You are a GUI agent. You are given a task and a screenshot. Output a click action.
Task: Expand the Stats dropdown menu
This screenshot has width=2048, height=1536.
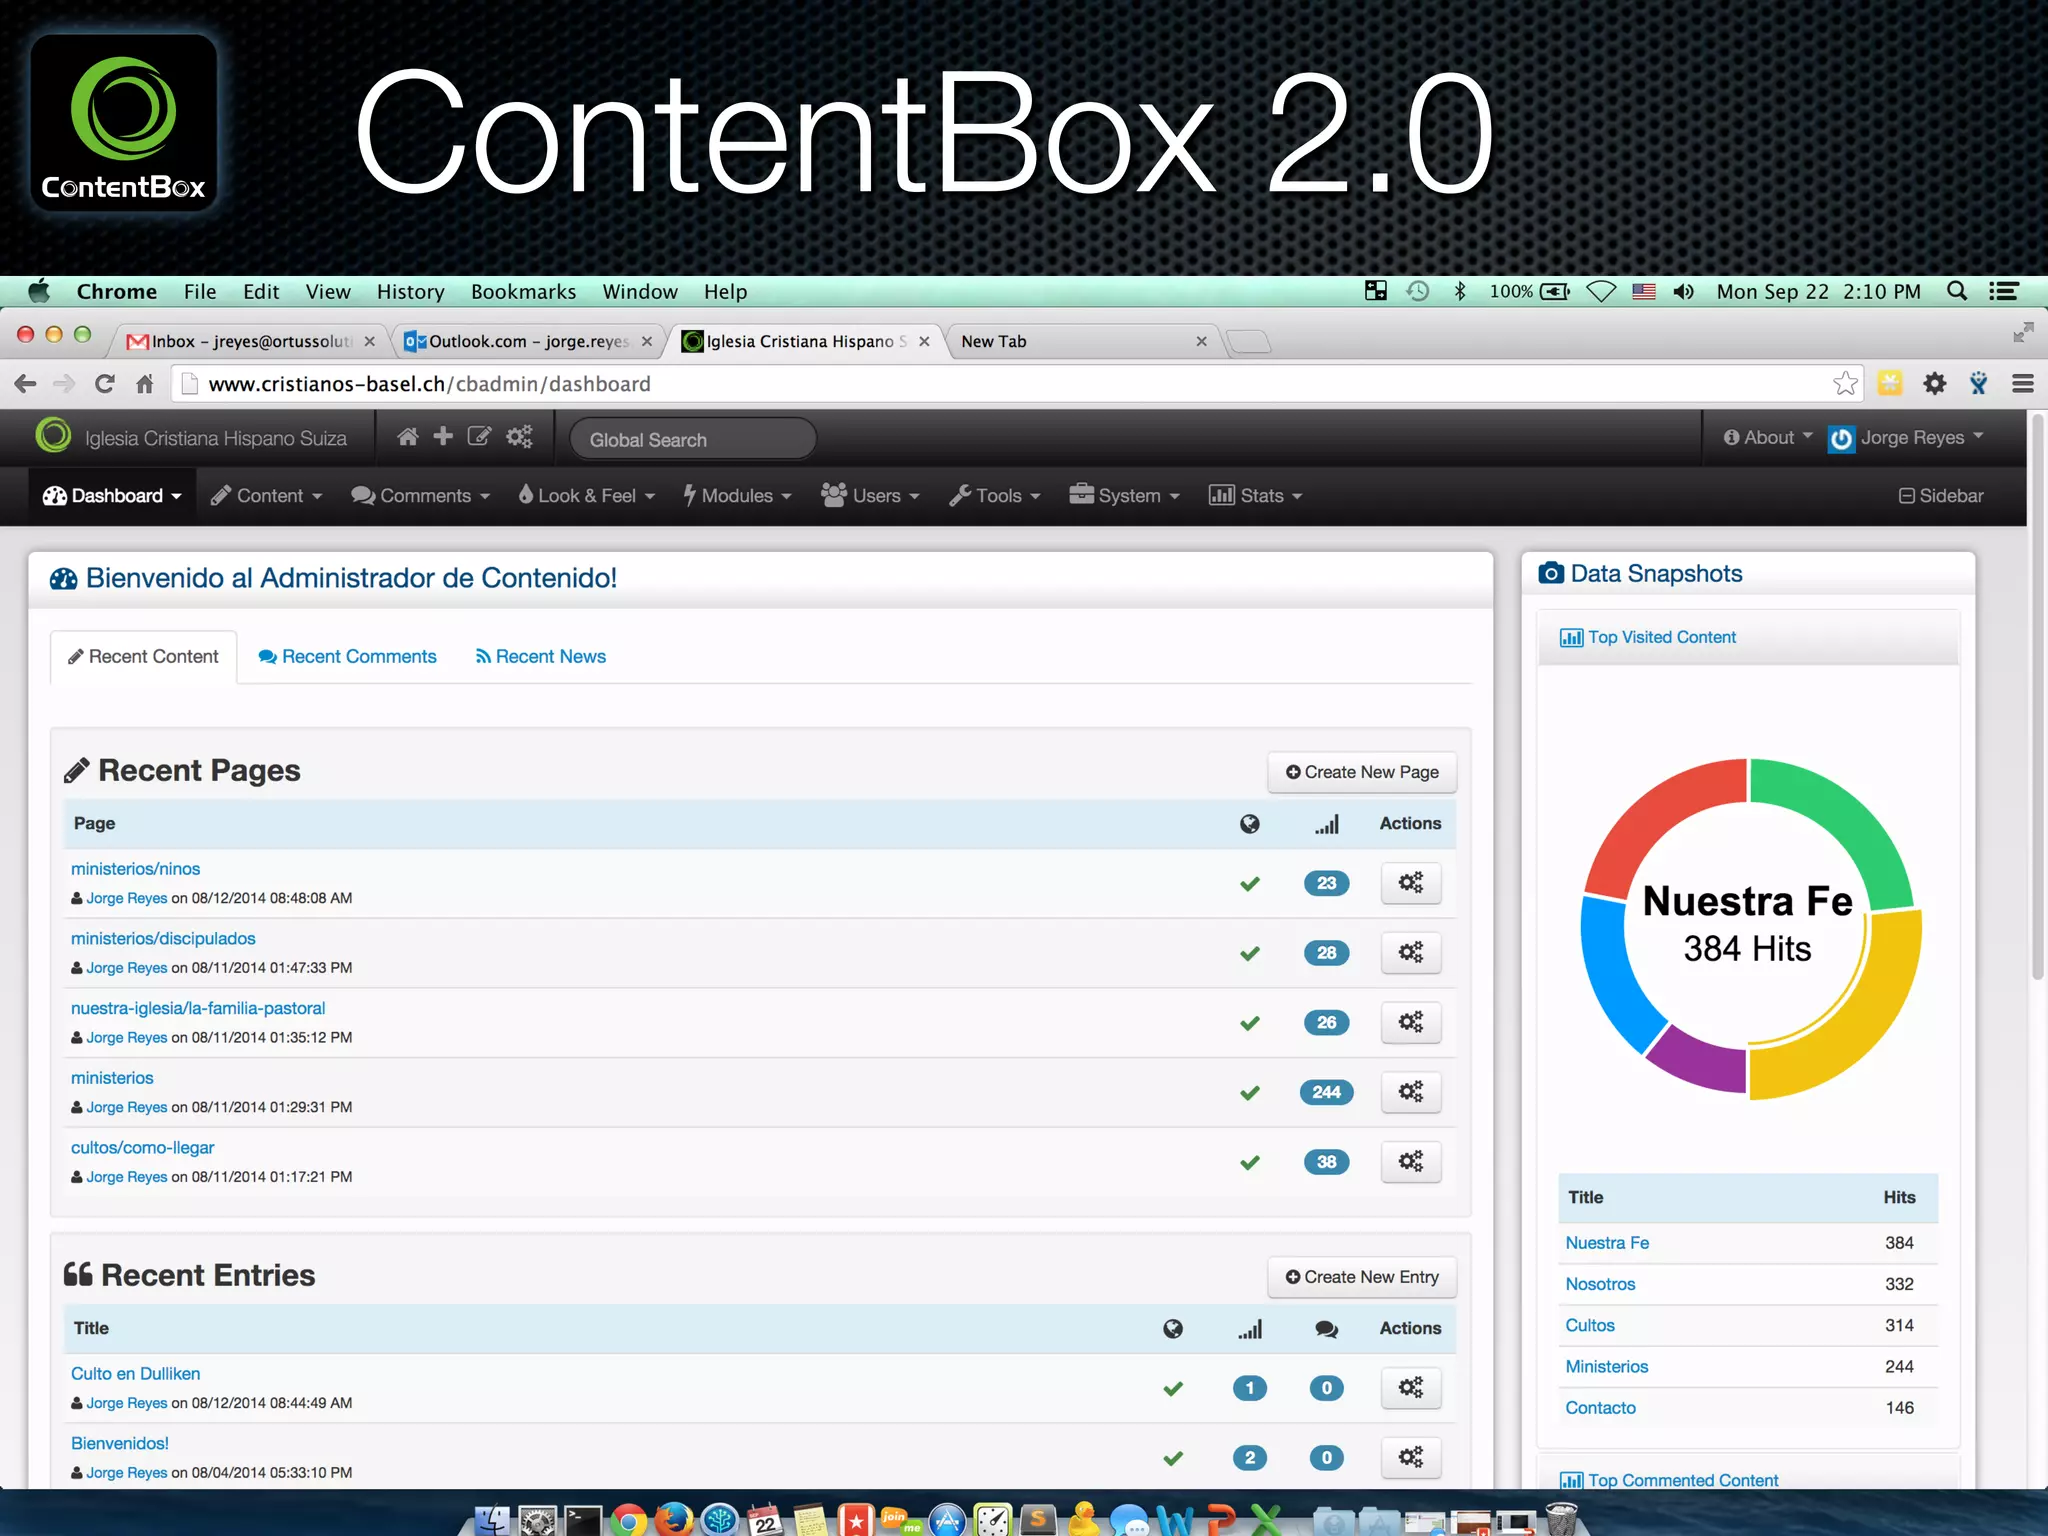point(1255,496)
